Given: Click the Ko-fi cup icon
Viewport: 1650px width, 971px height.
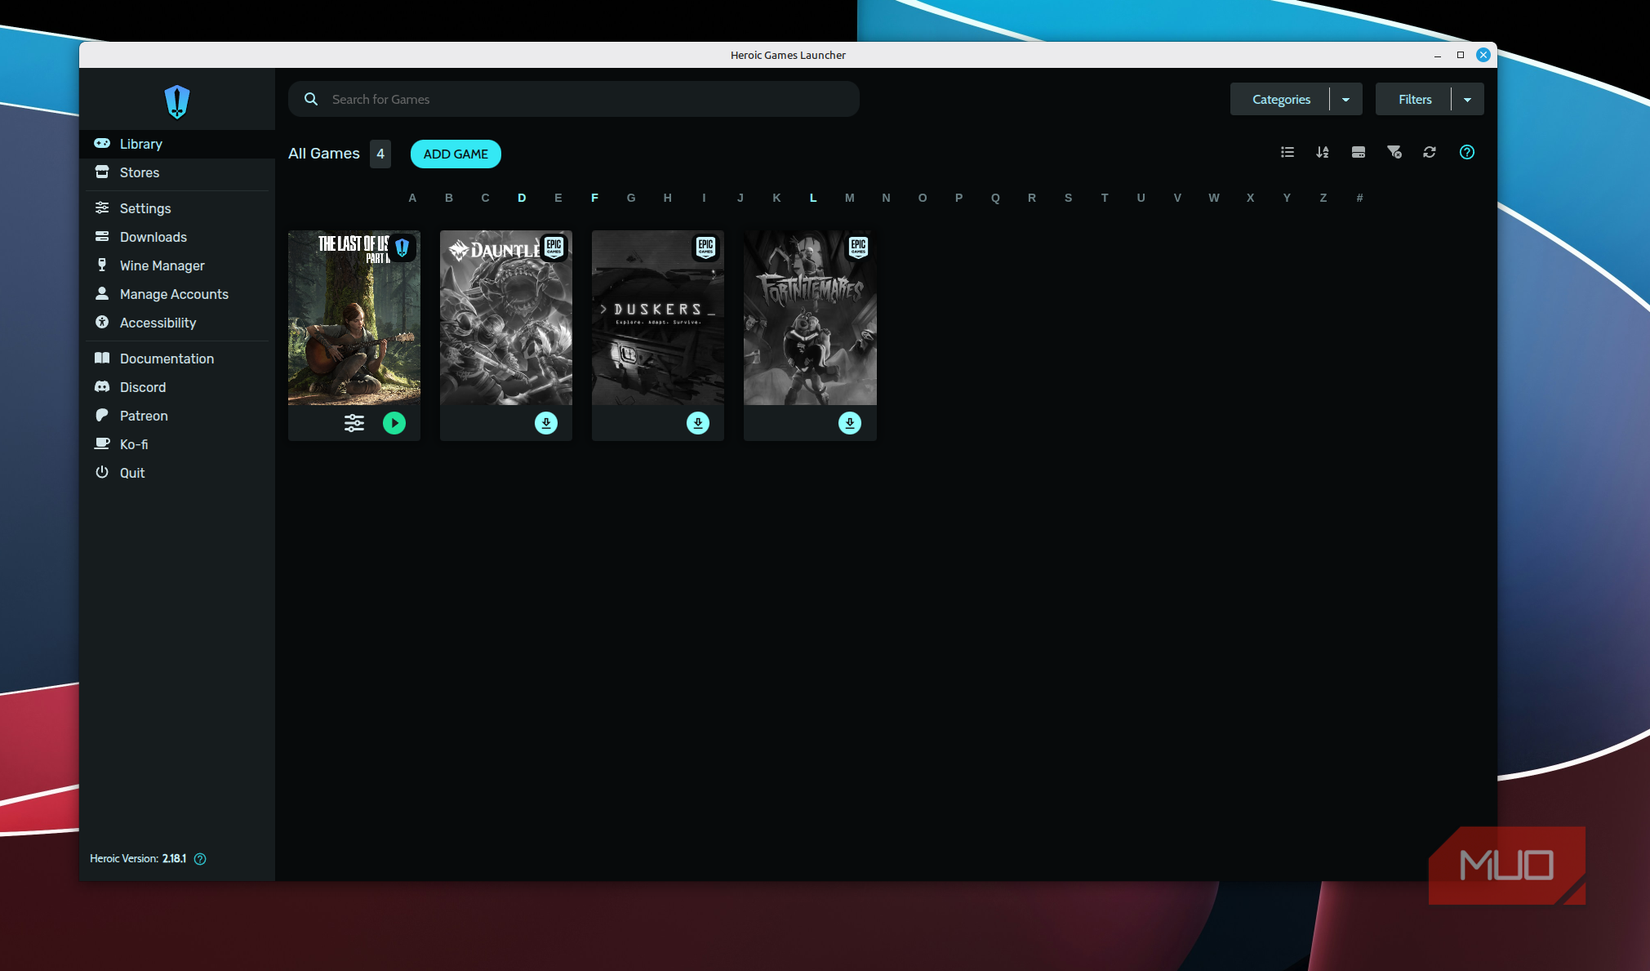Looking at the screenshot, I should click(102, 444).
